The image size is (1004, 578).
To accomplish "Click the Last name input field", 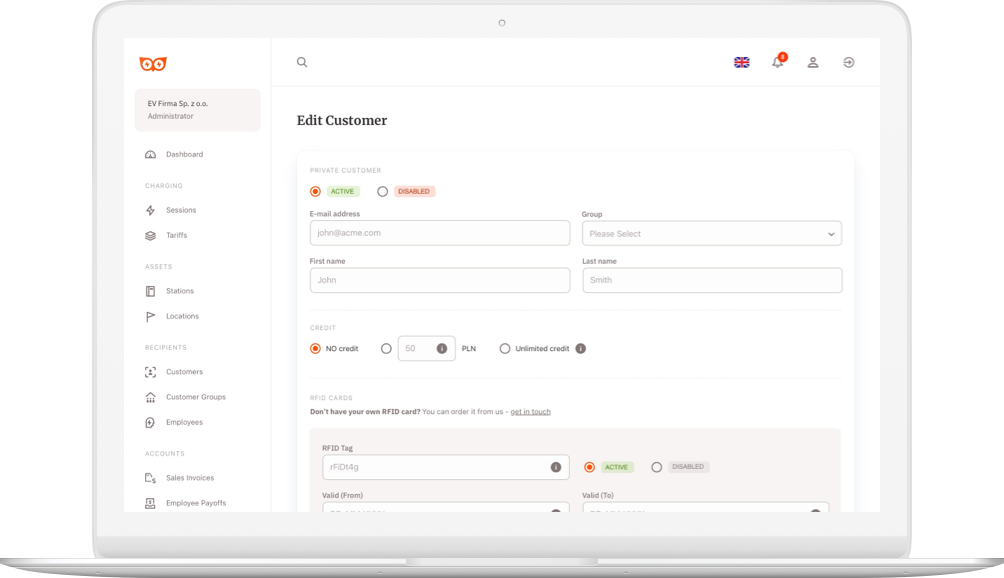I will [x=711, y=280].
